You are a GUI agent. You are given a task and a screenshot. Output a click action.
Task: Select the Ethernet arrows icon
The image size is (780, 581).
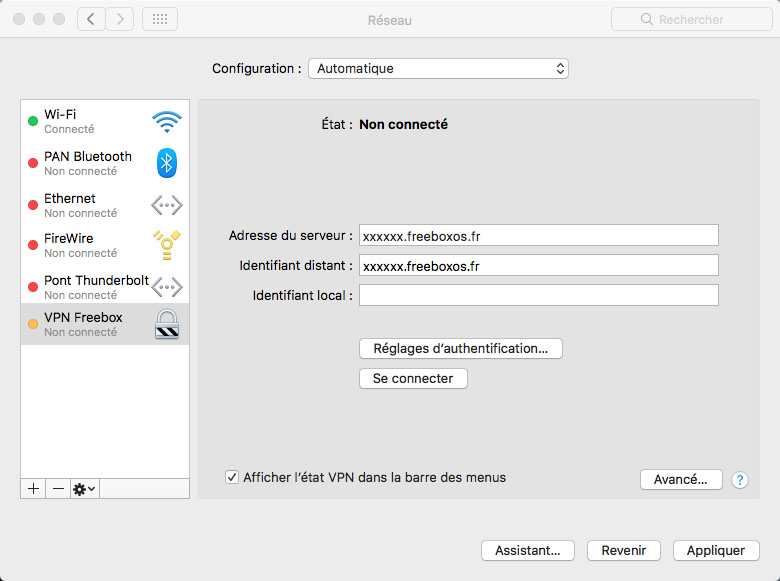tap(167, 204)
